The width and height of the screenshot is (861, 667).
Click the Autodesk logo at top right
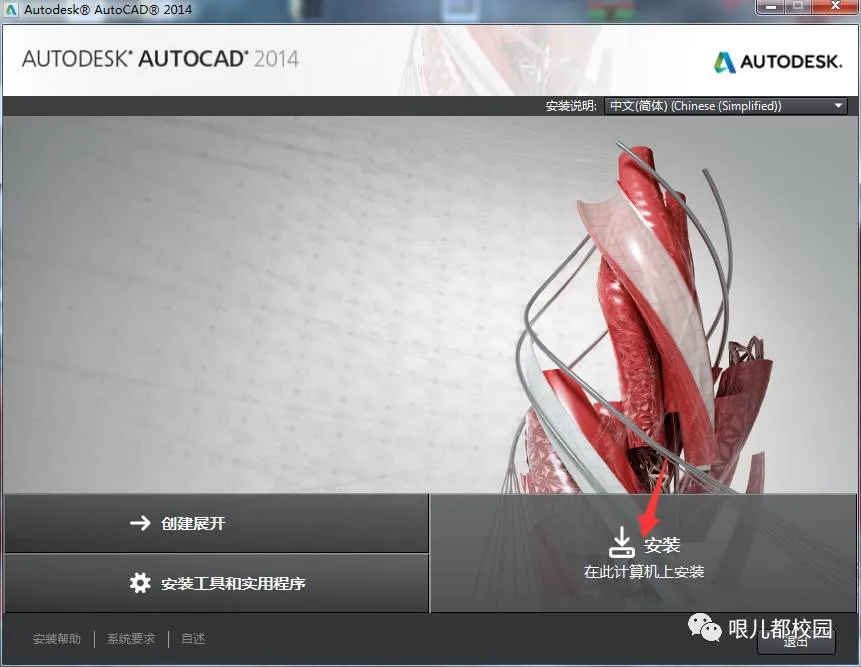[778, 62]
